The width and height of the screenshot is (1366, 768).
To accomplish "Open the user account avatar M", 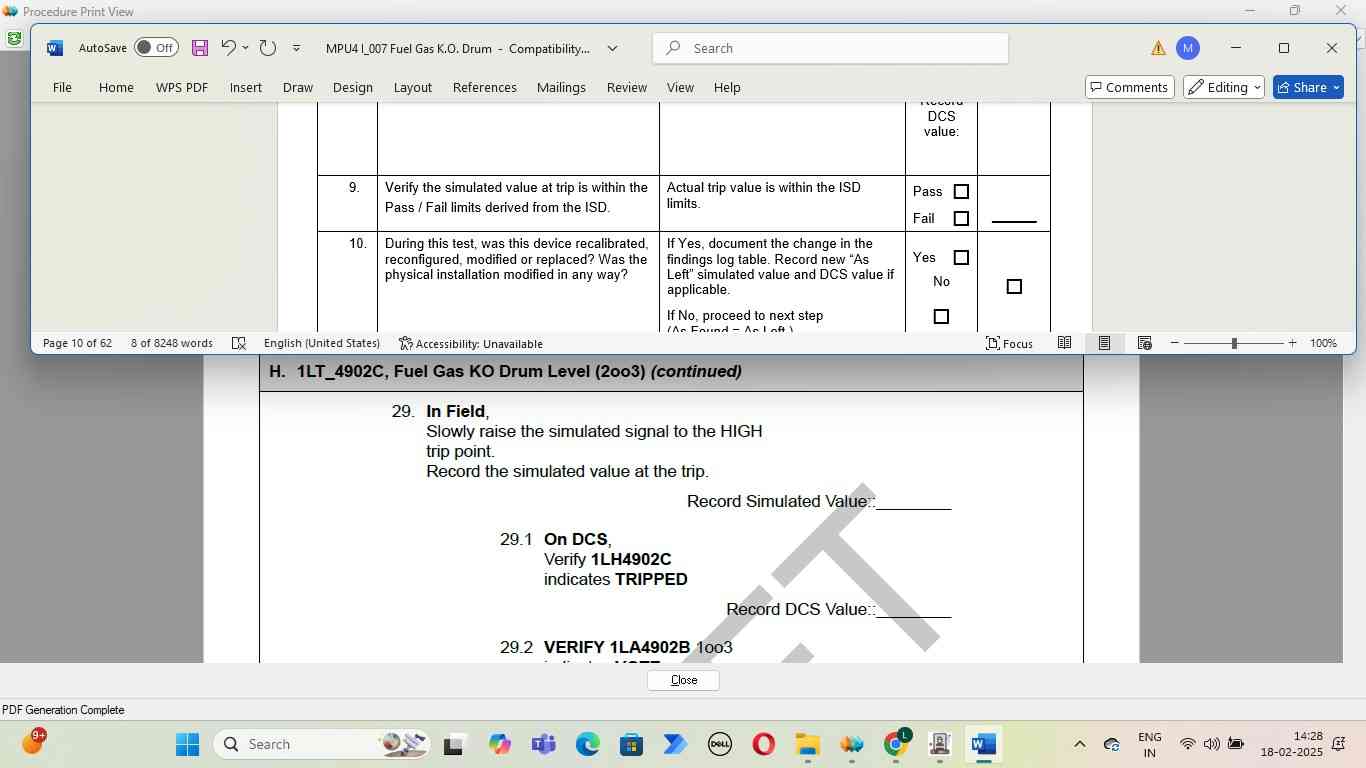I will click(1187, 48).
